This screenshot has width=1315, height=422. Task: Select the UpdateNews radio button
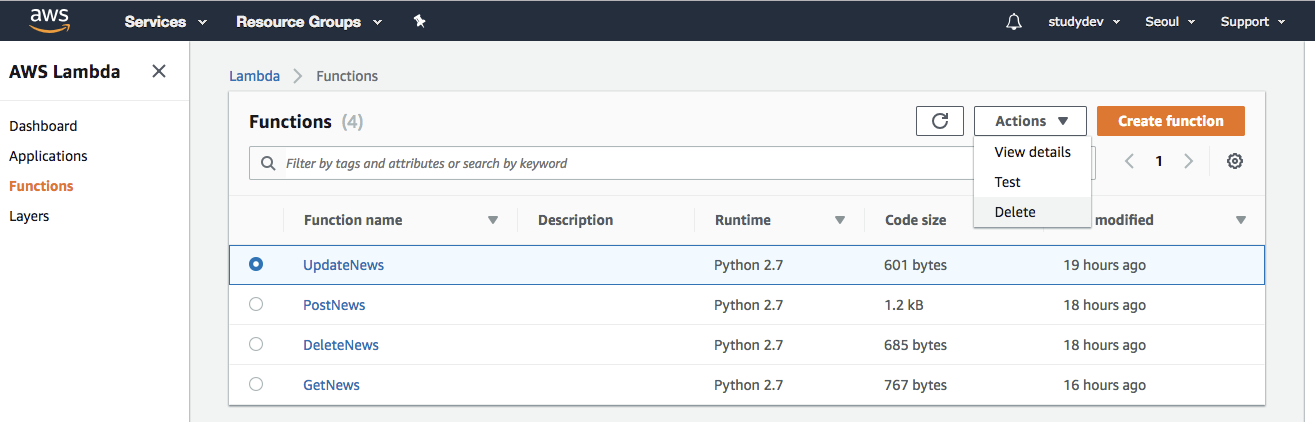tap(256, 265)
